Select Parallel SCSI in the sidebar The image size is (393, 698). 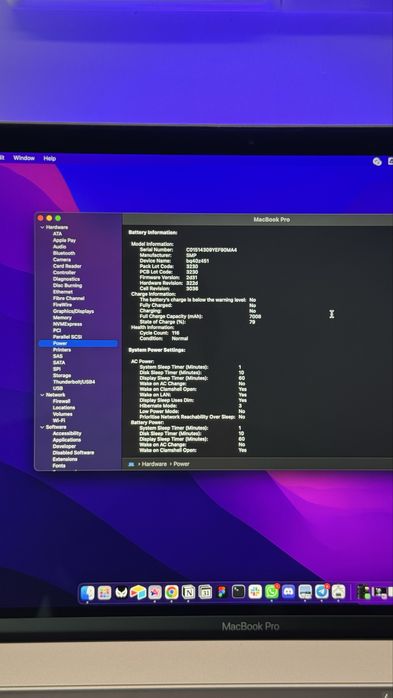point(67,337)
